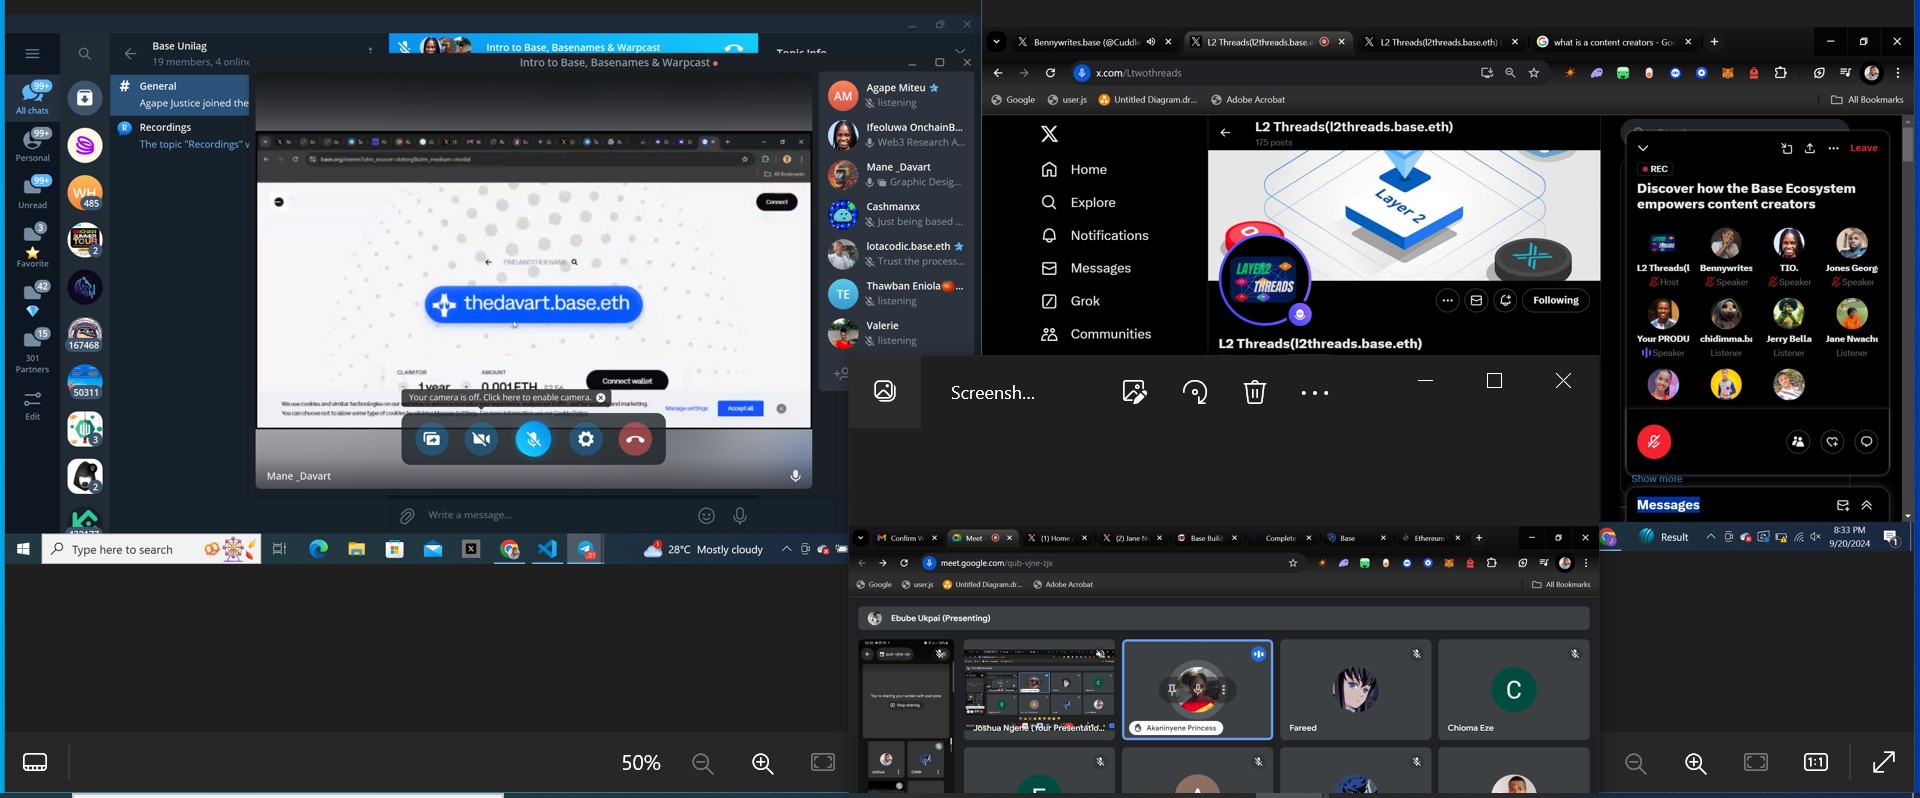Open the edit image tool in the photo viewer

coord(1134,392)
